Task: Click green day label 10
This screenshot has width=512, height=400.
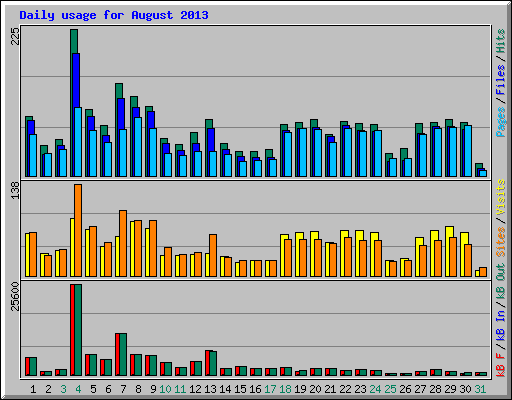Action: (x=165, y=389)
